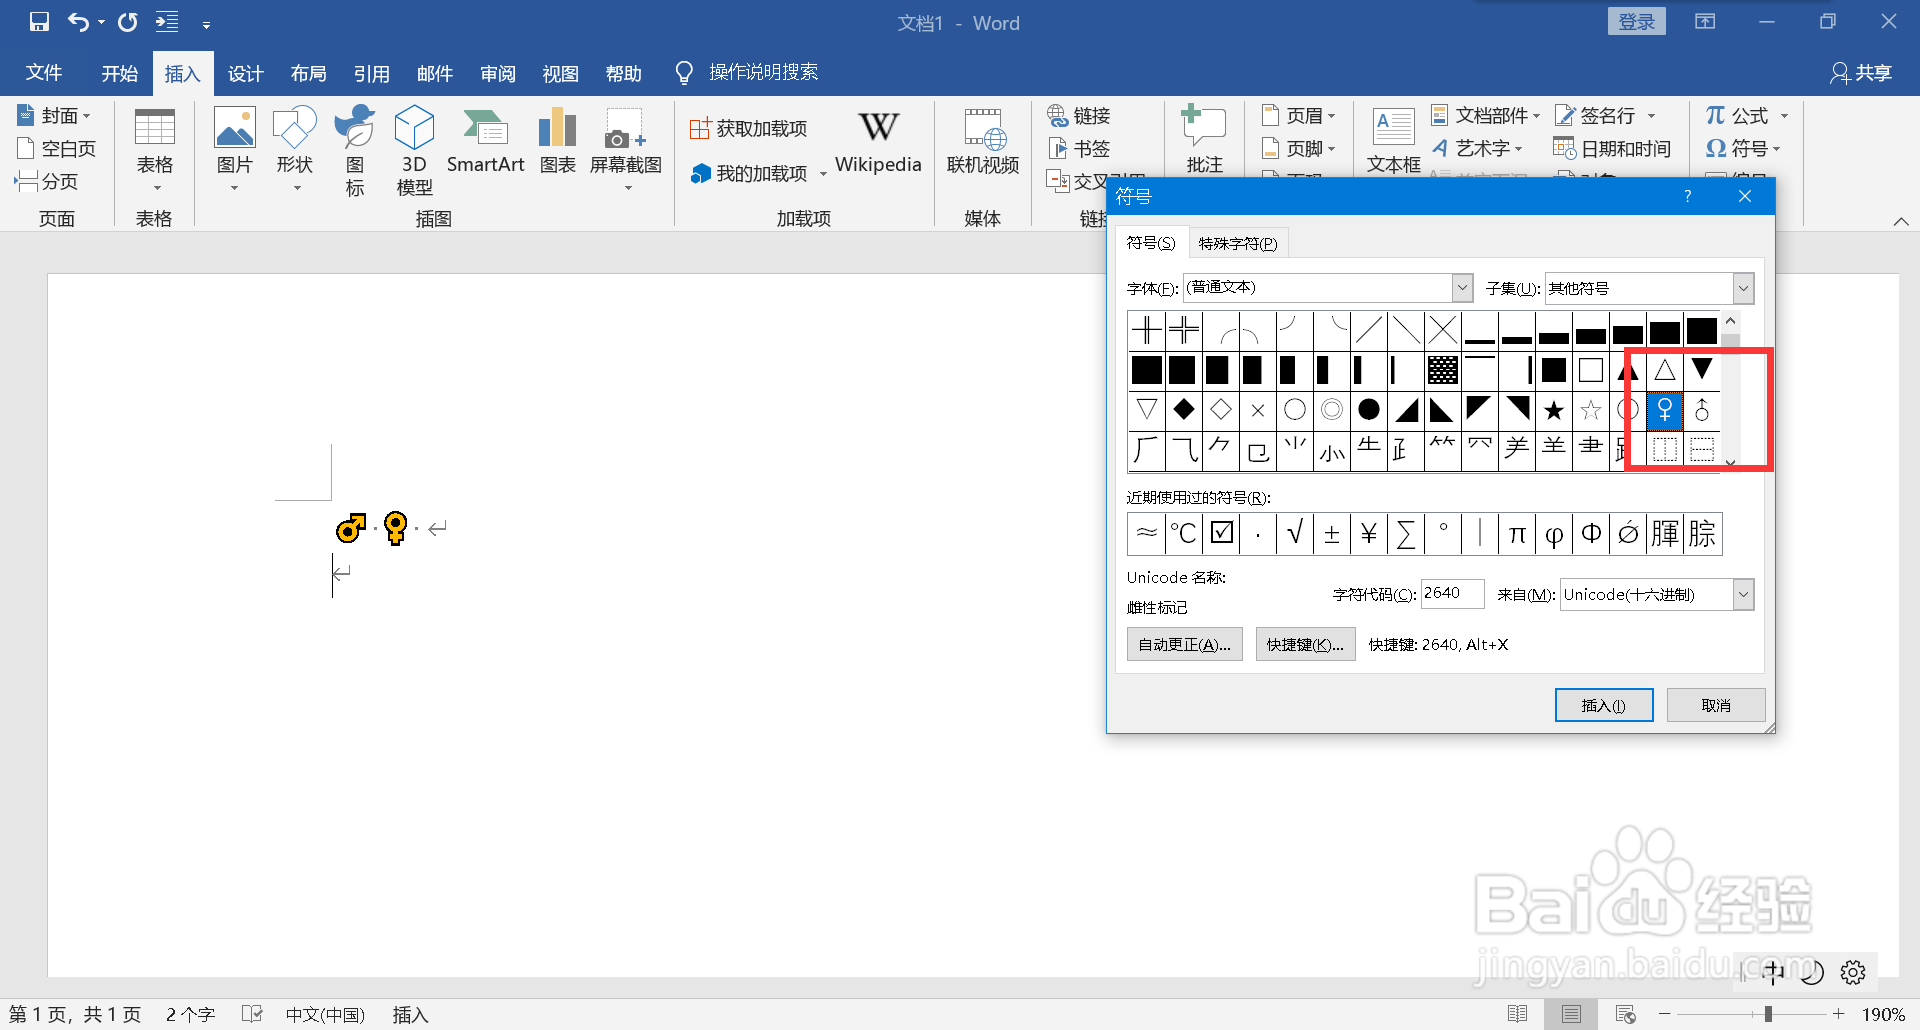Click the 共享 share button
This screenshot has height=1030, width=1920.
1861,73
